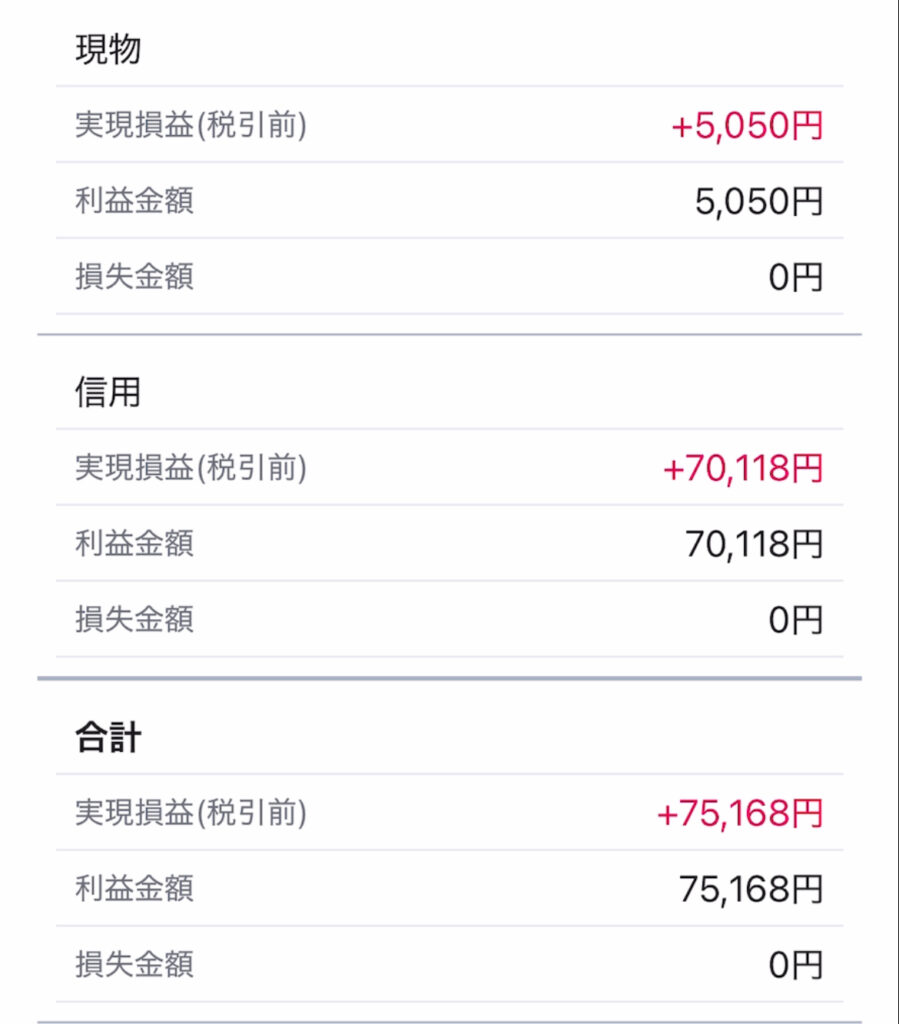Screen dimensions: 899x1024
Task: Select the 現物 損失金額 row label
Action: tap(134, 276)
